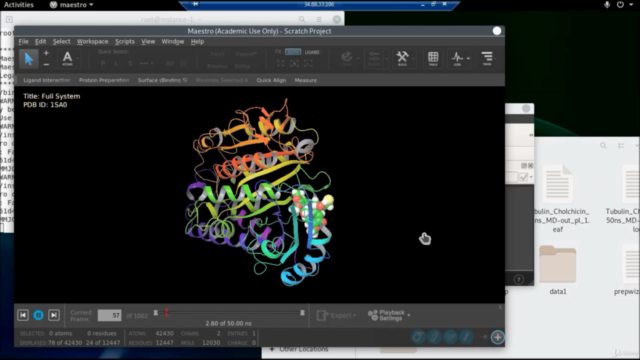Click the start marker of trajectory slider

tap(156, 313)
